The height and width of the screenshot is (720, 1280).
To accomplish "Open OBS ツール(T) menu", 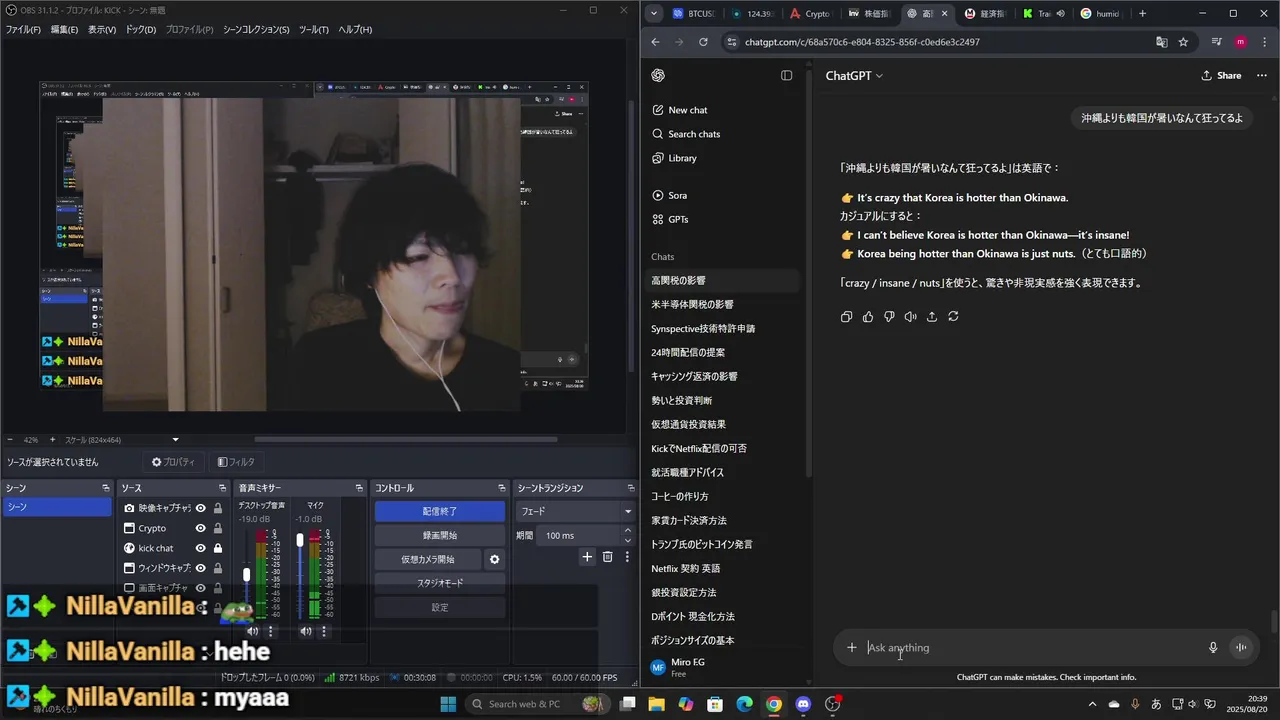I will coord(313,30).
